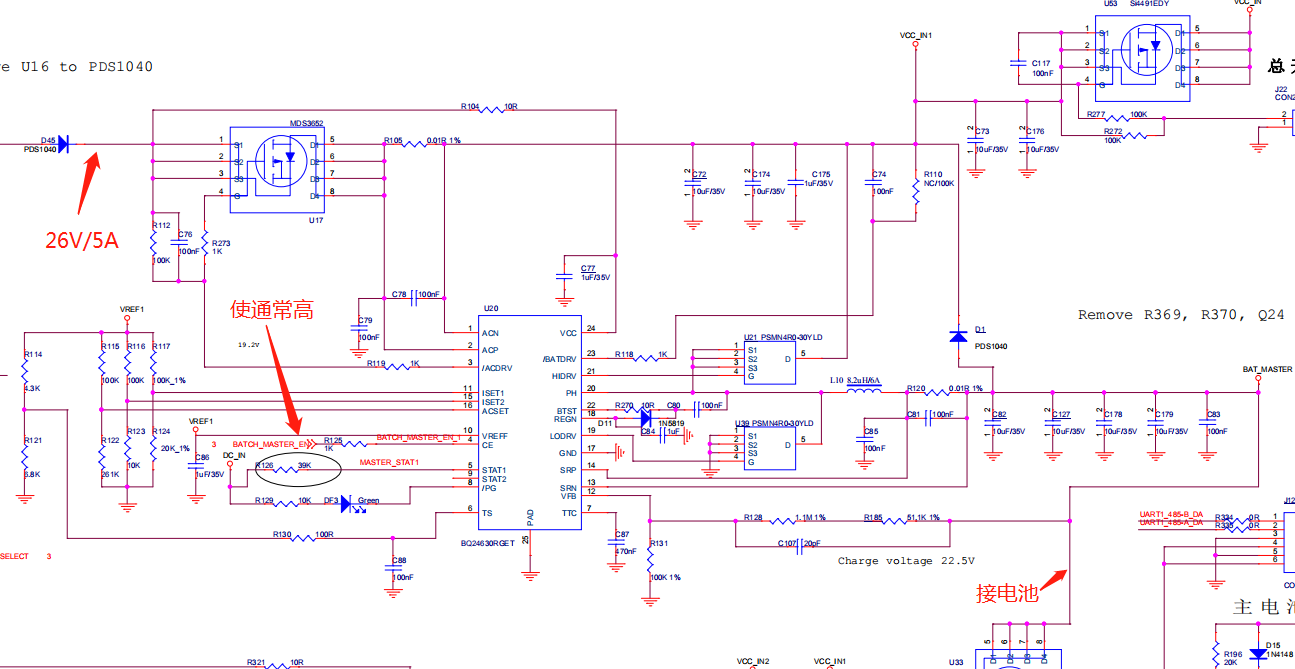Select the MASTER_STAT1 net label
This screenshot has width=1295, height=669.
[389, 463]
